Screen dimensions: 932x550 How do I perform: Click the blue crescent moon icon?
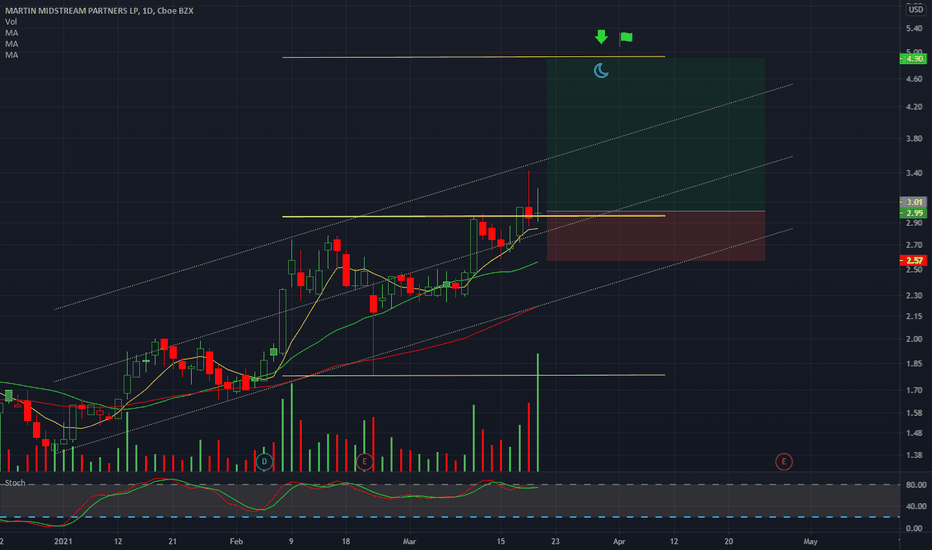point(601,71)
